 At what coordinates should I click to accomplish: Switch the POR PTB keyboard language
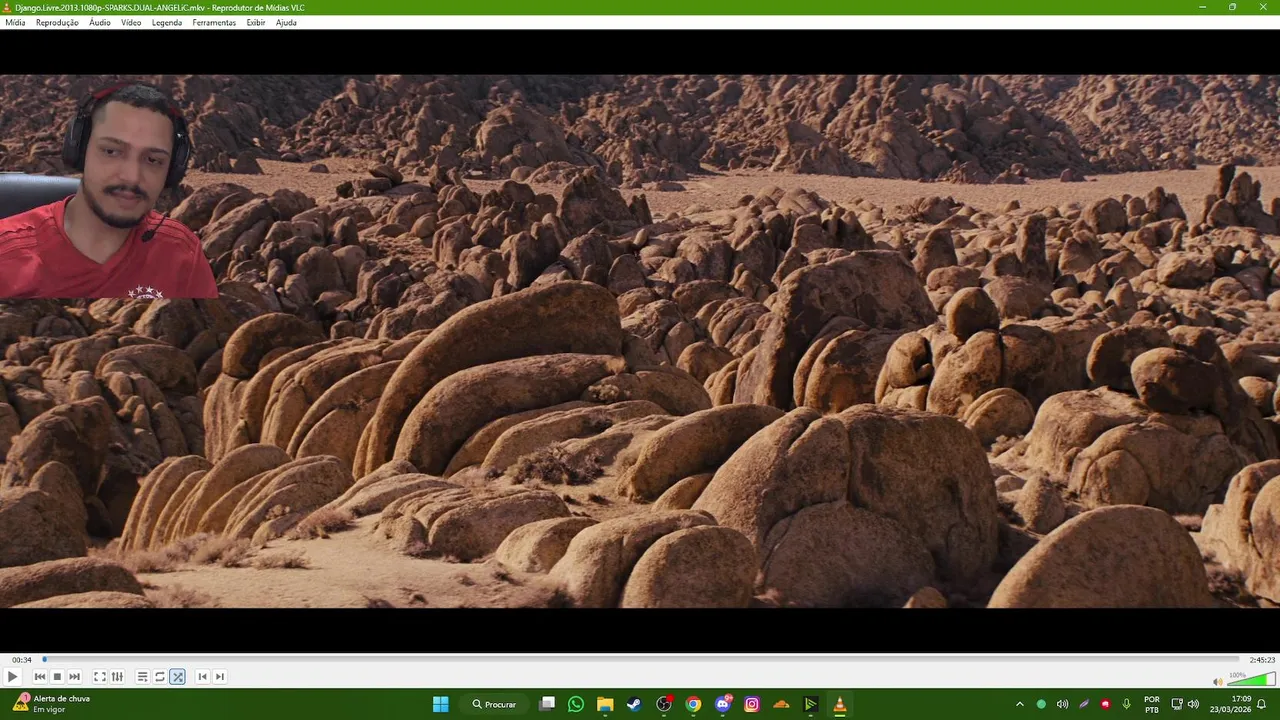(1152, 704)
